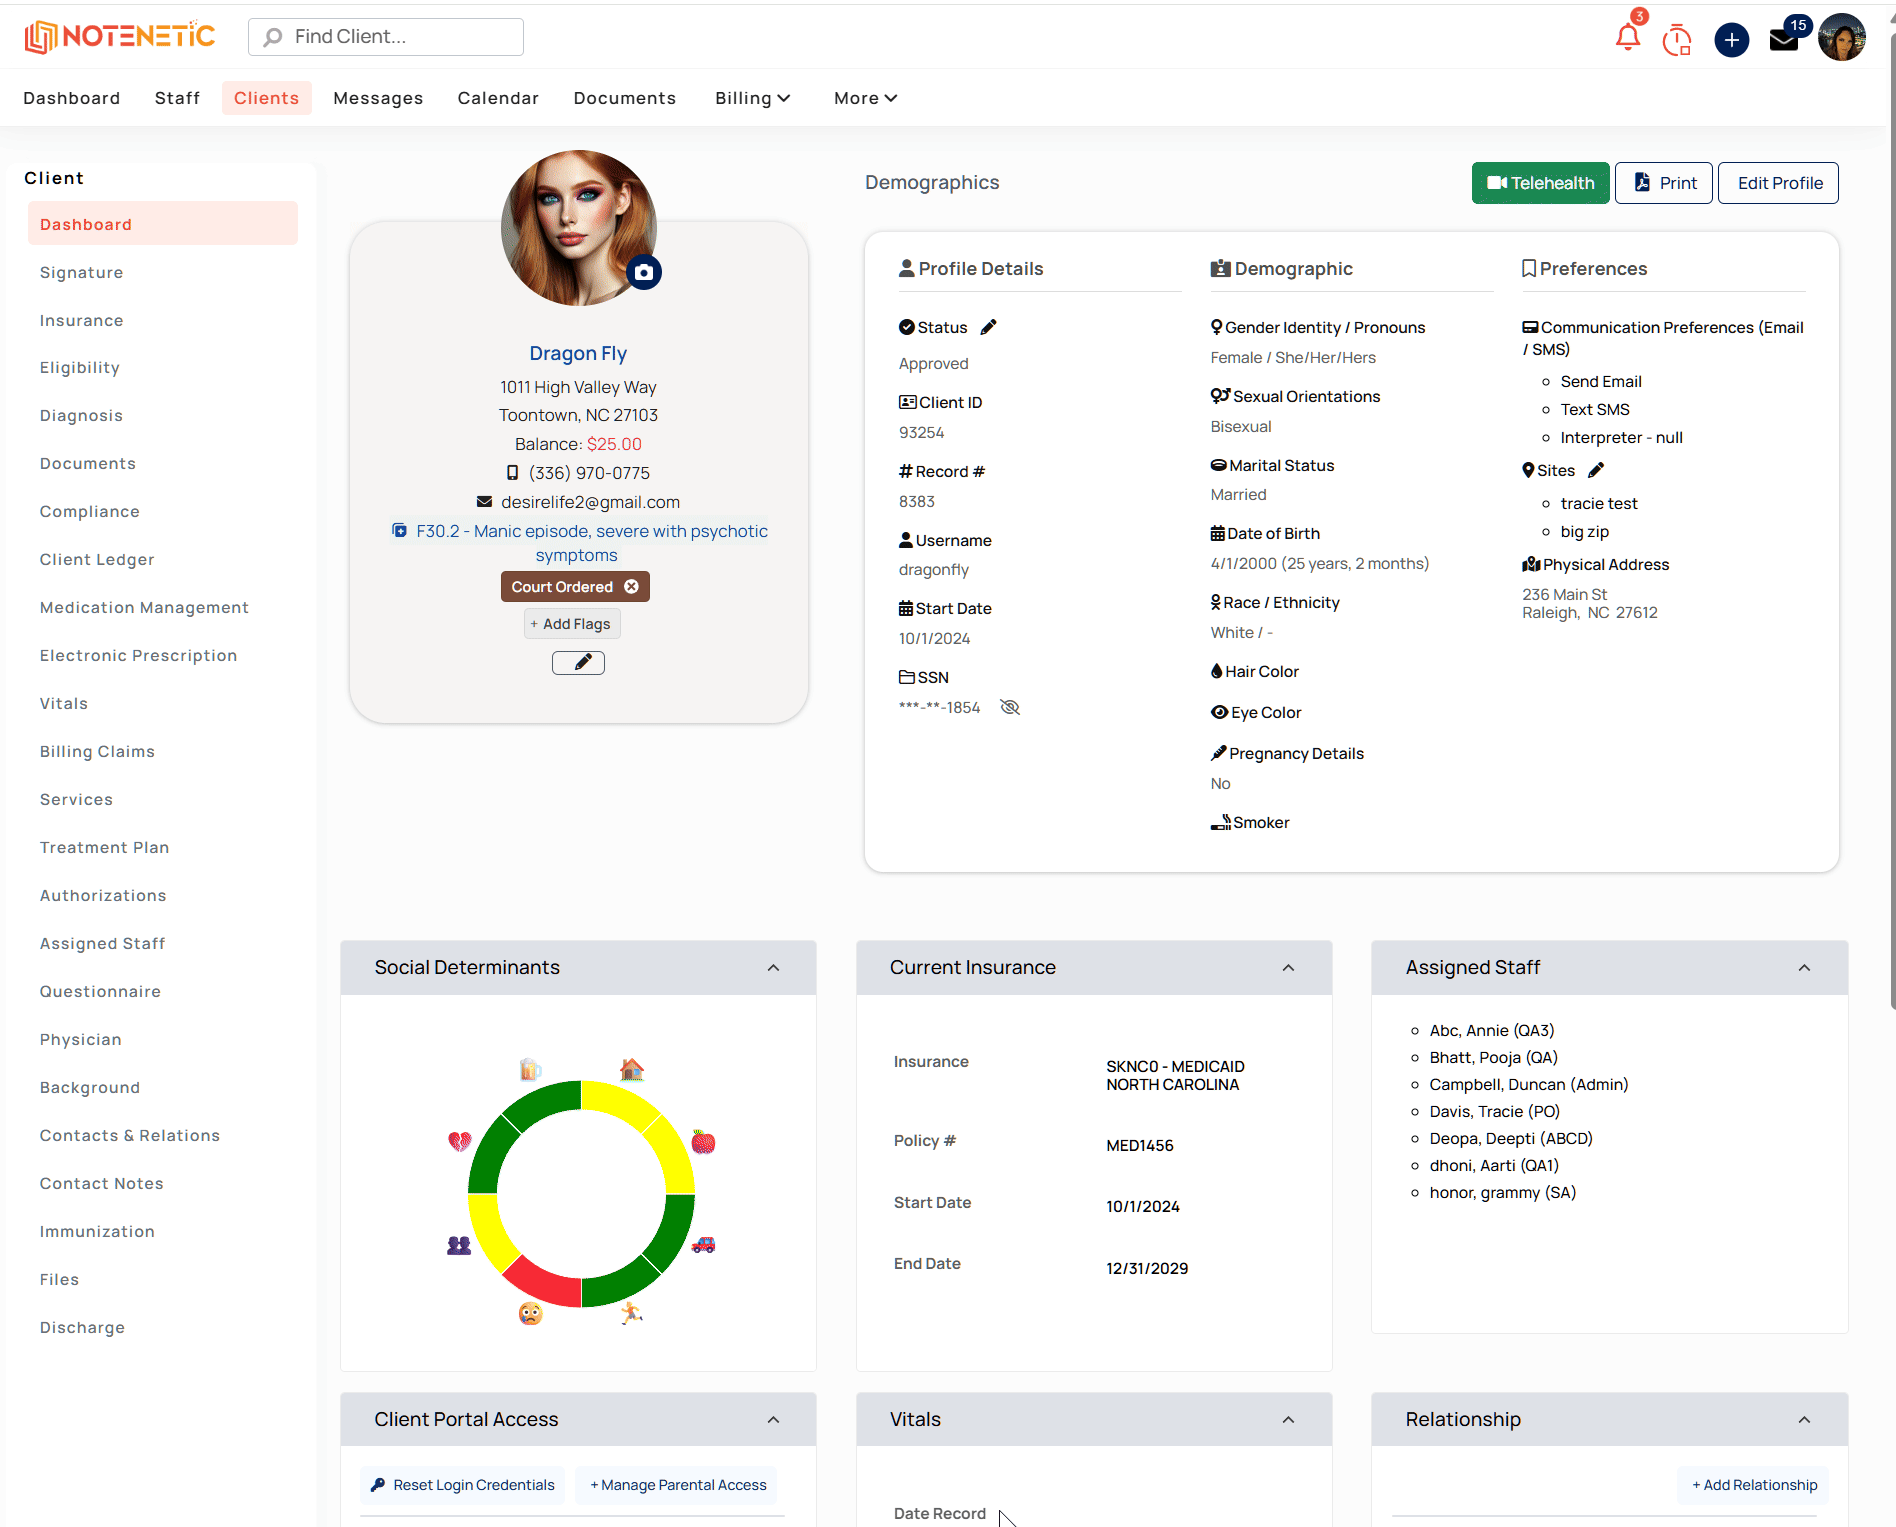Open Medication Management in client sidebar
Image resolution: width=1896 pixels, height=1527 pixels.
[x=144, y=607]
